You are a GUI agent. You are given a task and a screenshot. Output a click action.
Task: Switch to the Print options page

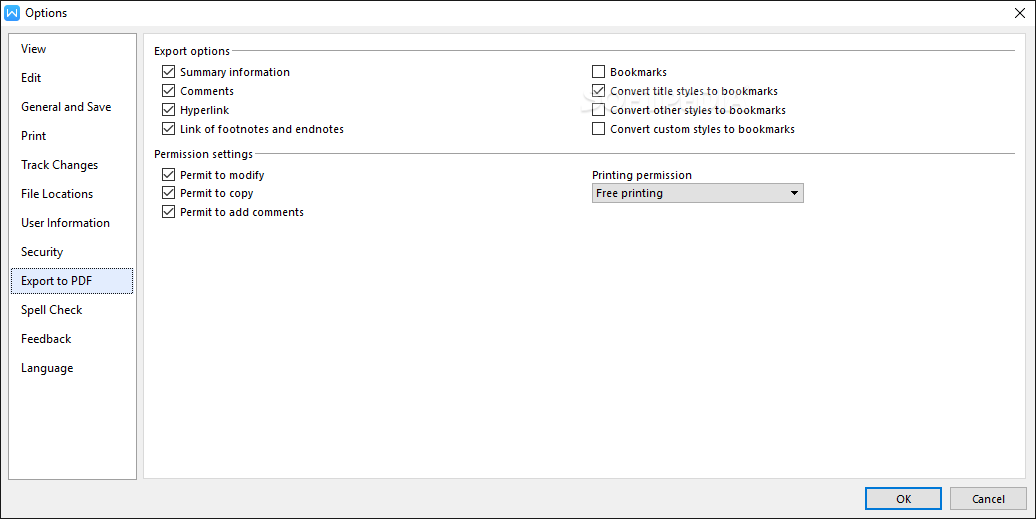click(x=71, y=136)
